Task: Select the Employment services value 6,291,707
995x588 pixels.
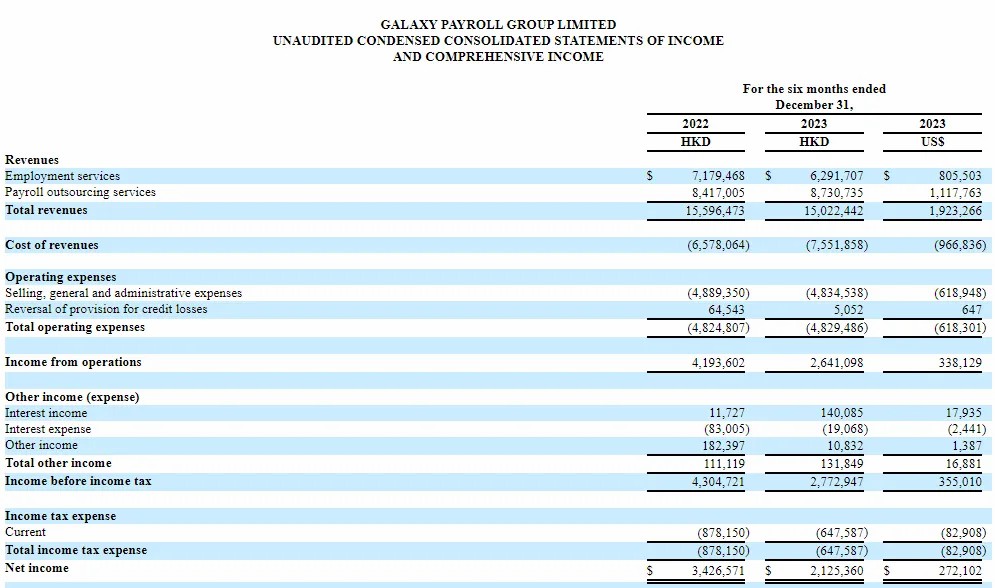Action: pyautogui.click(x=836, y=176)
